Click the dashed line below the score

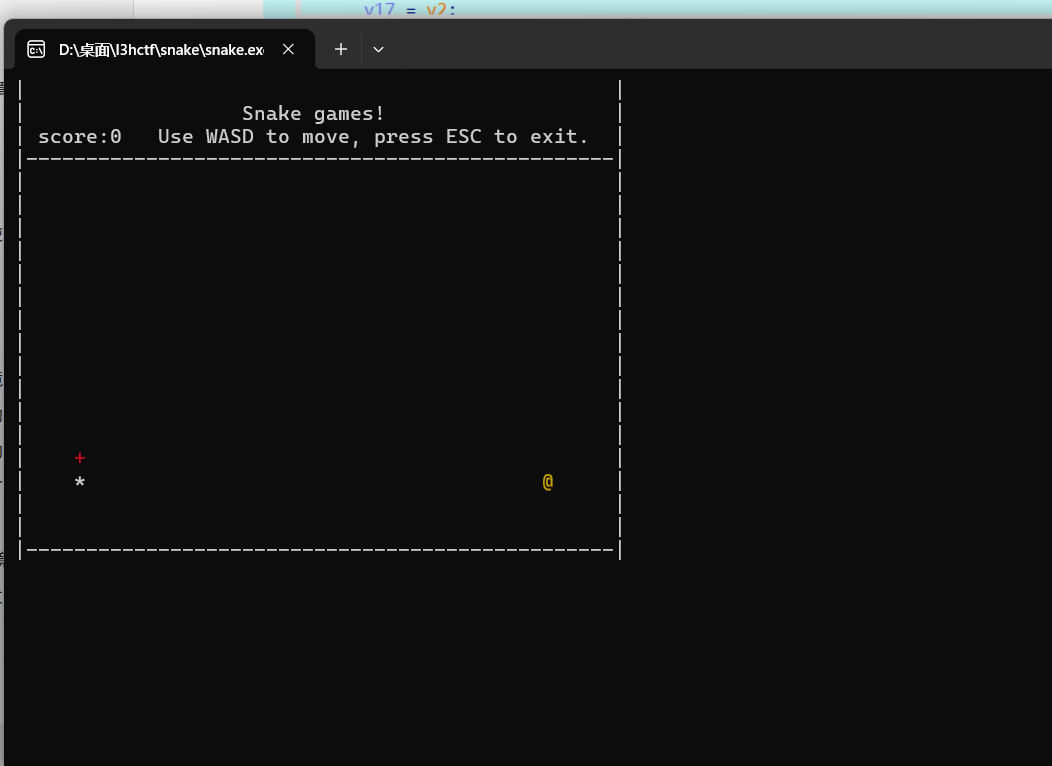[320, 159]
